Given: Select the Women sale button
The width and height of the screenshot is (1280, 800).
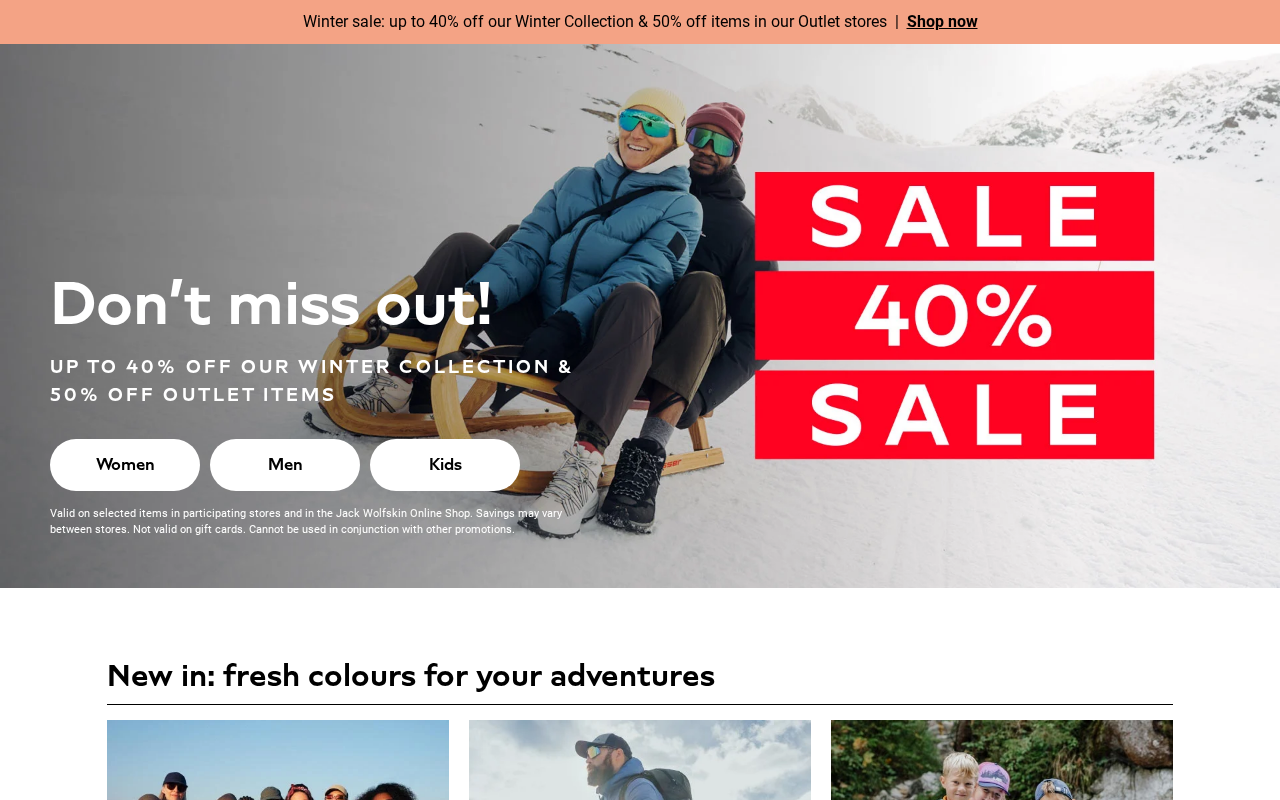Looking at the screenshot, I should pyautogui.click(x=125, y=465).
